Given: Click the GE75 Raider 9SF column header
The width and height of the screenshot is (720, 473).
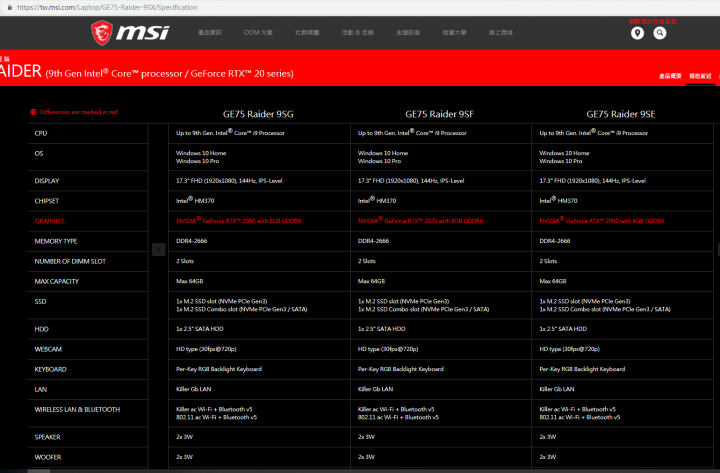Looking at the screenshot, I should pyautogui.click(x=439, y=114).
